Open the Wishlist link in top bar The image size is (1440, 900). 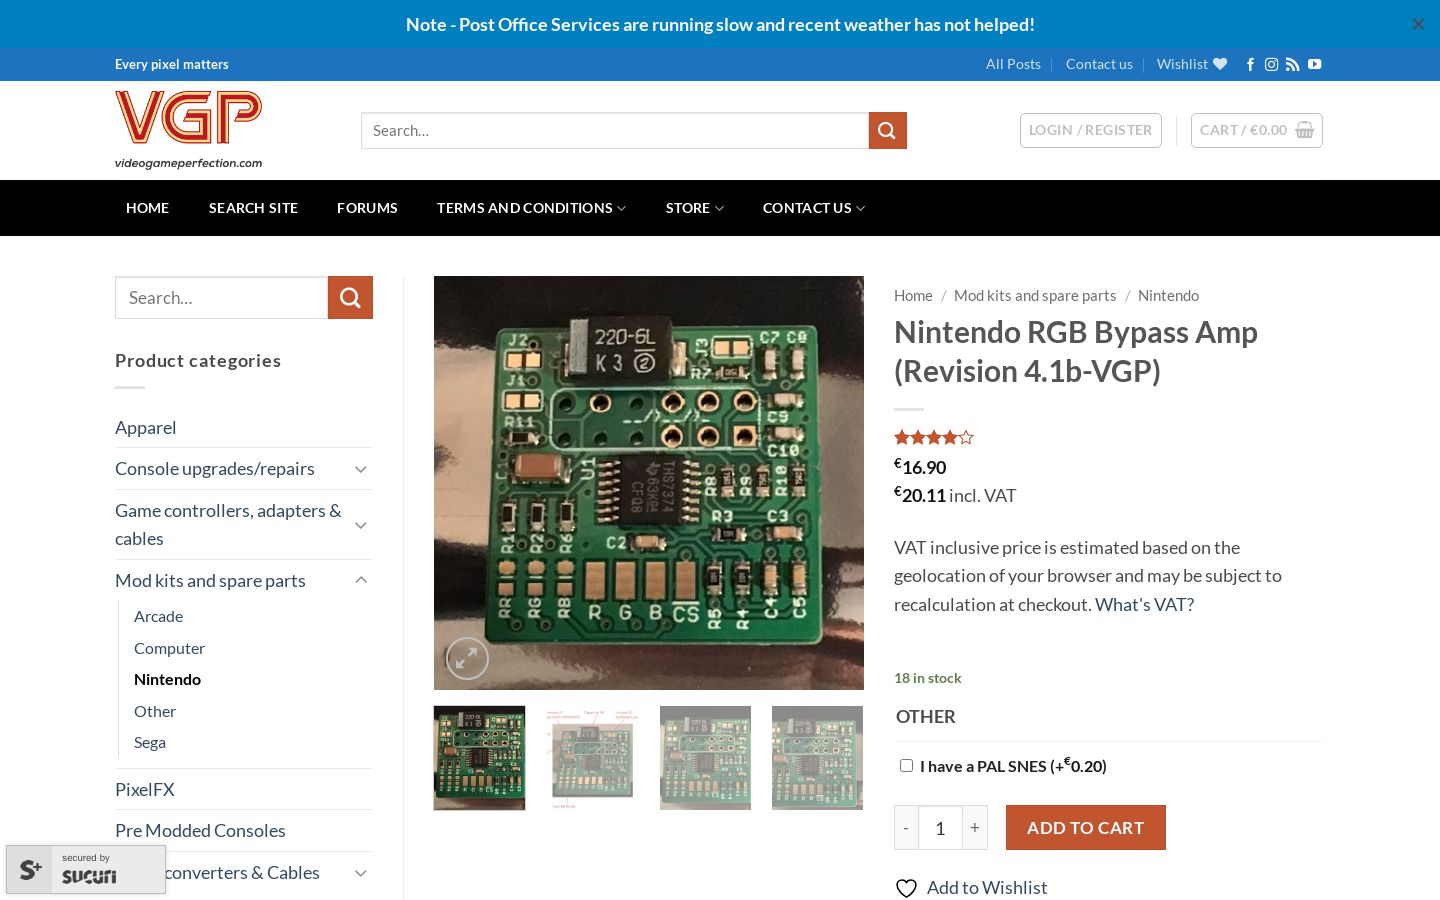tap(1192, 64)
